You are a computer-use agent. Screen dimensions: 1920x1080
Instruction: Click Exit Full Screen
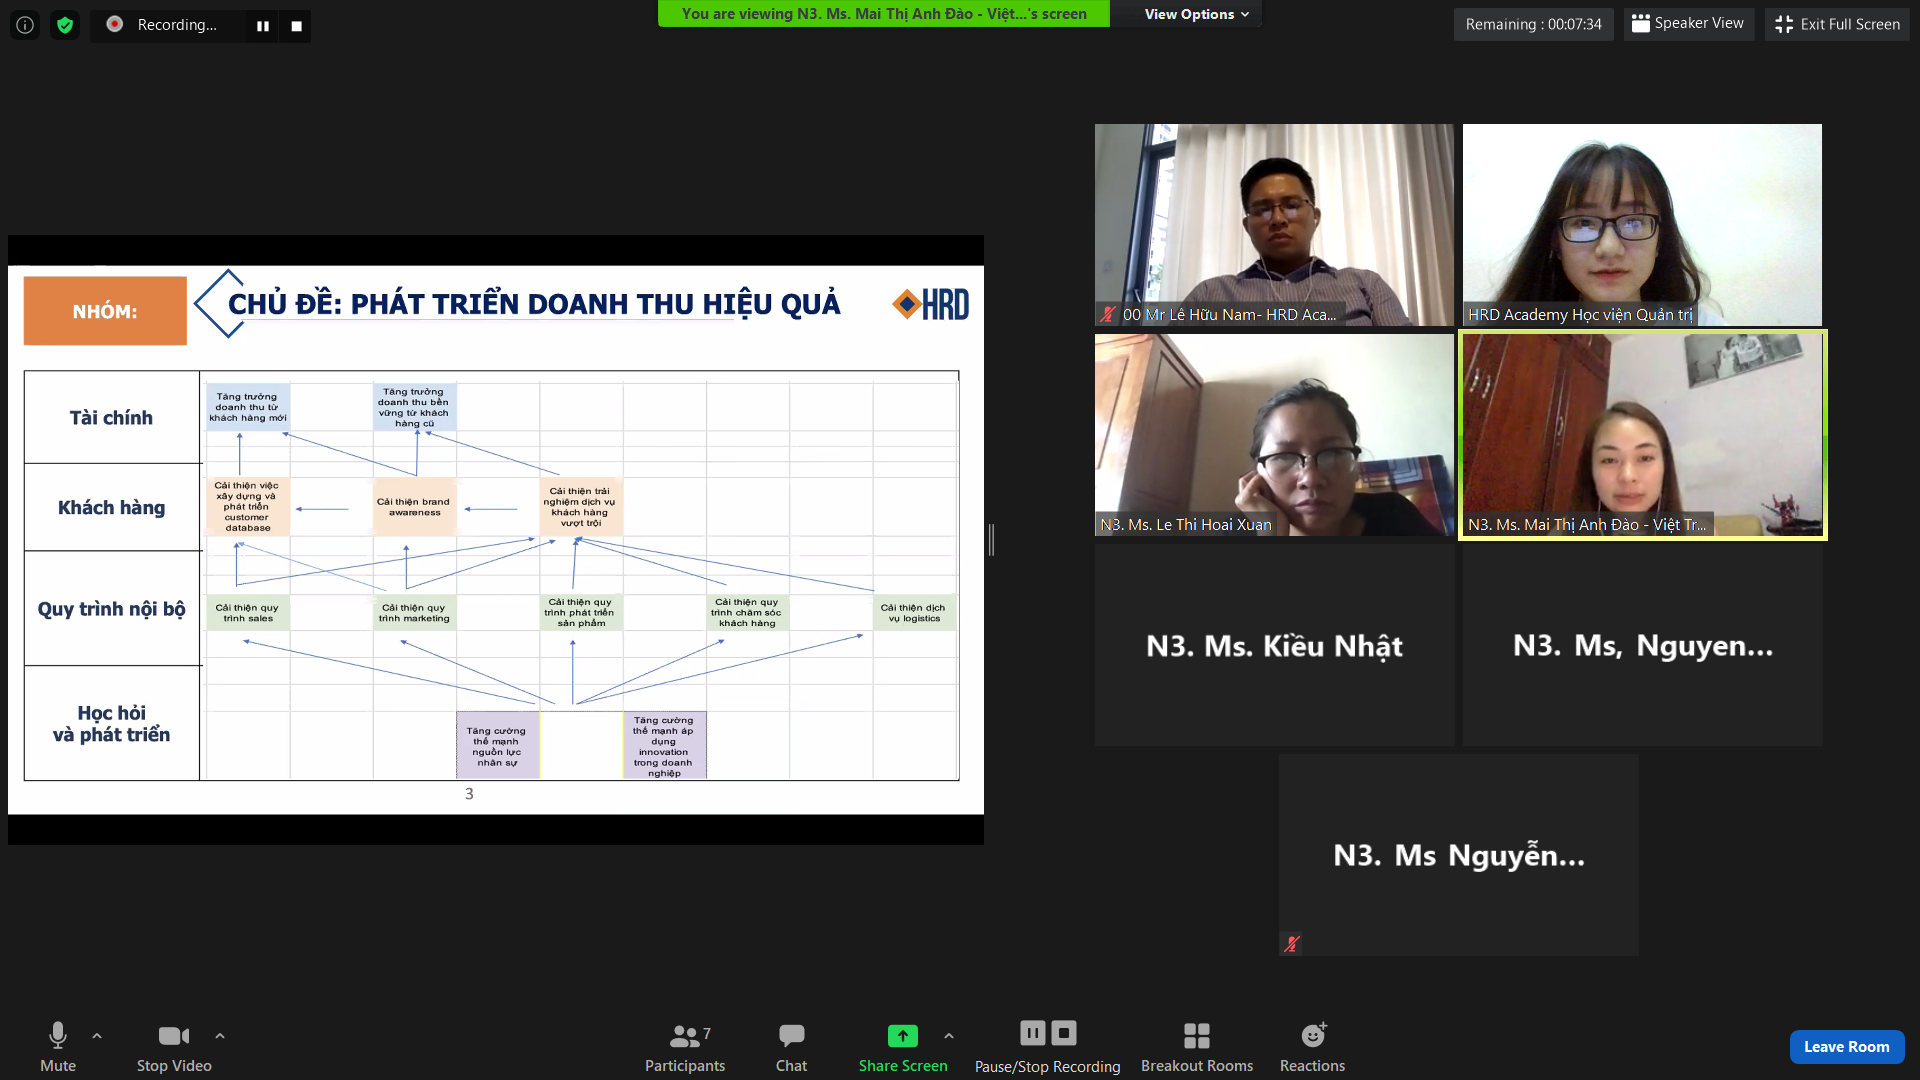click(1837, 24)
